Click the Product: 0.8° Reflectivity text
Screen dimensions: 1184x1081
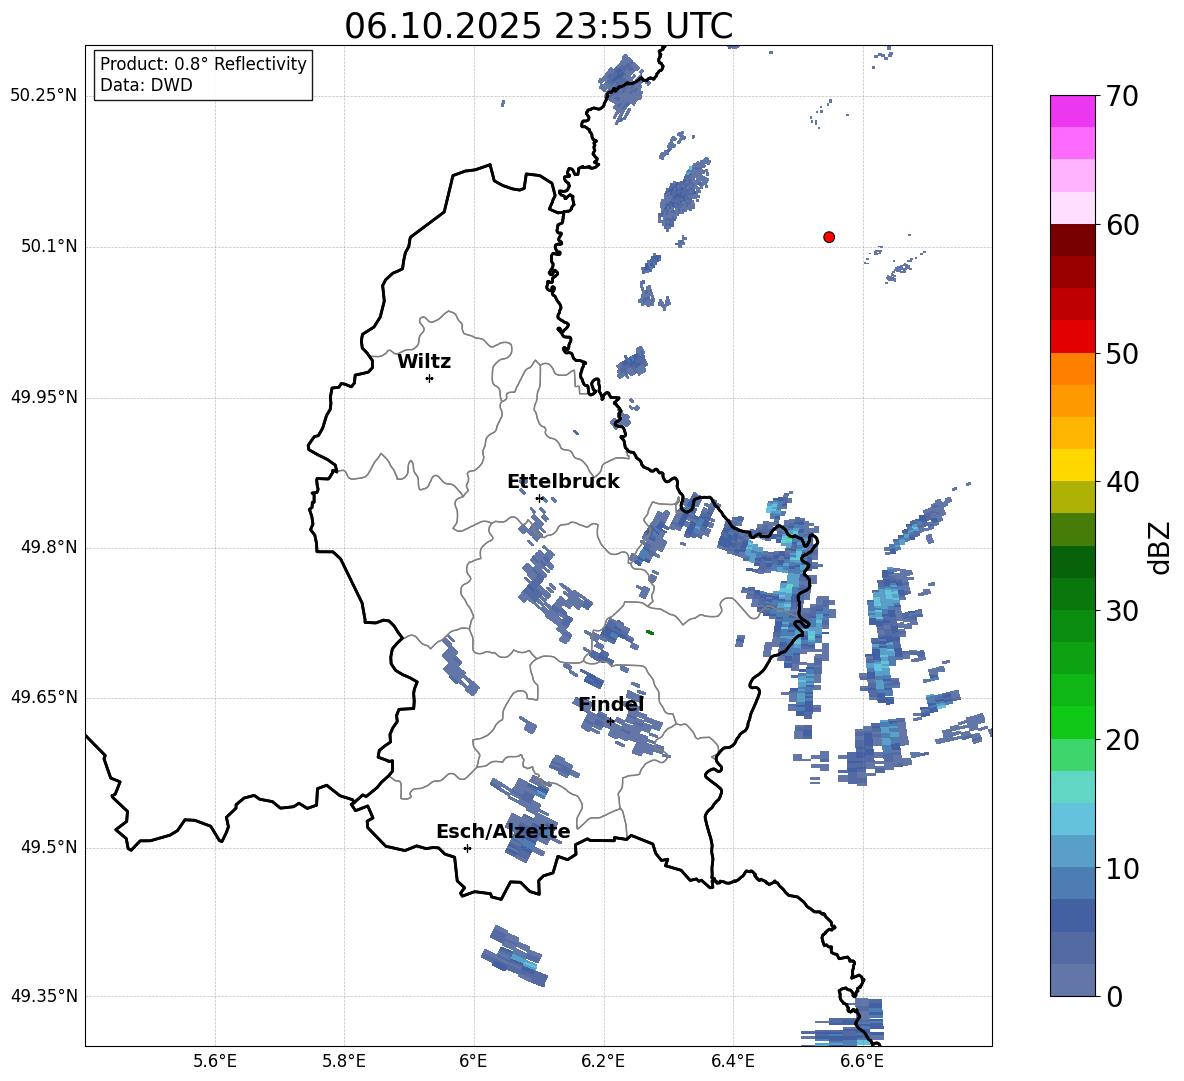coord(203,64)
